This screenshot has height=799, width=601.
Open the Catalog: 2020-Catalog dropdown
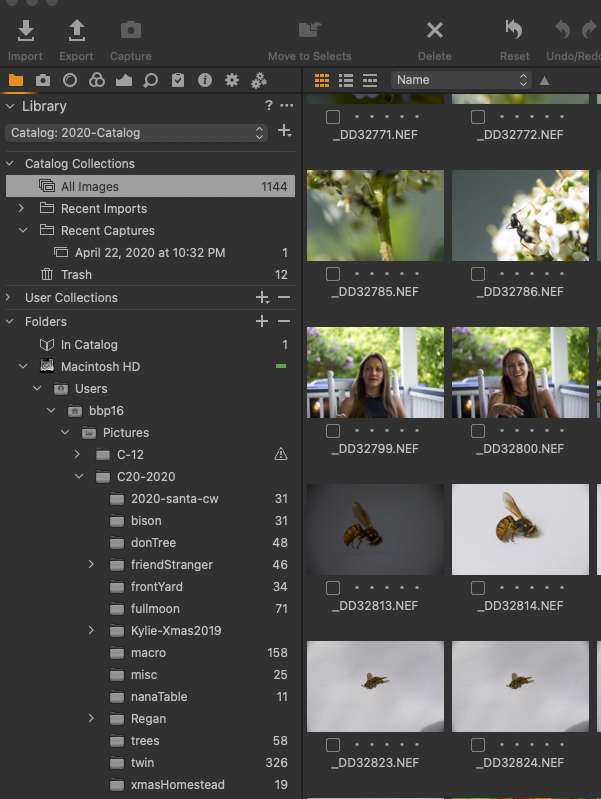(x=137, y=132)
